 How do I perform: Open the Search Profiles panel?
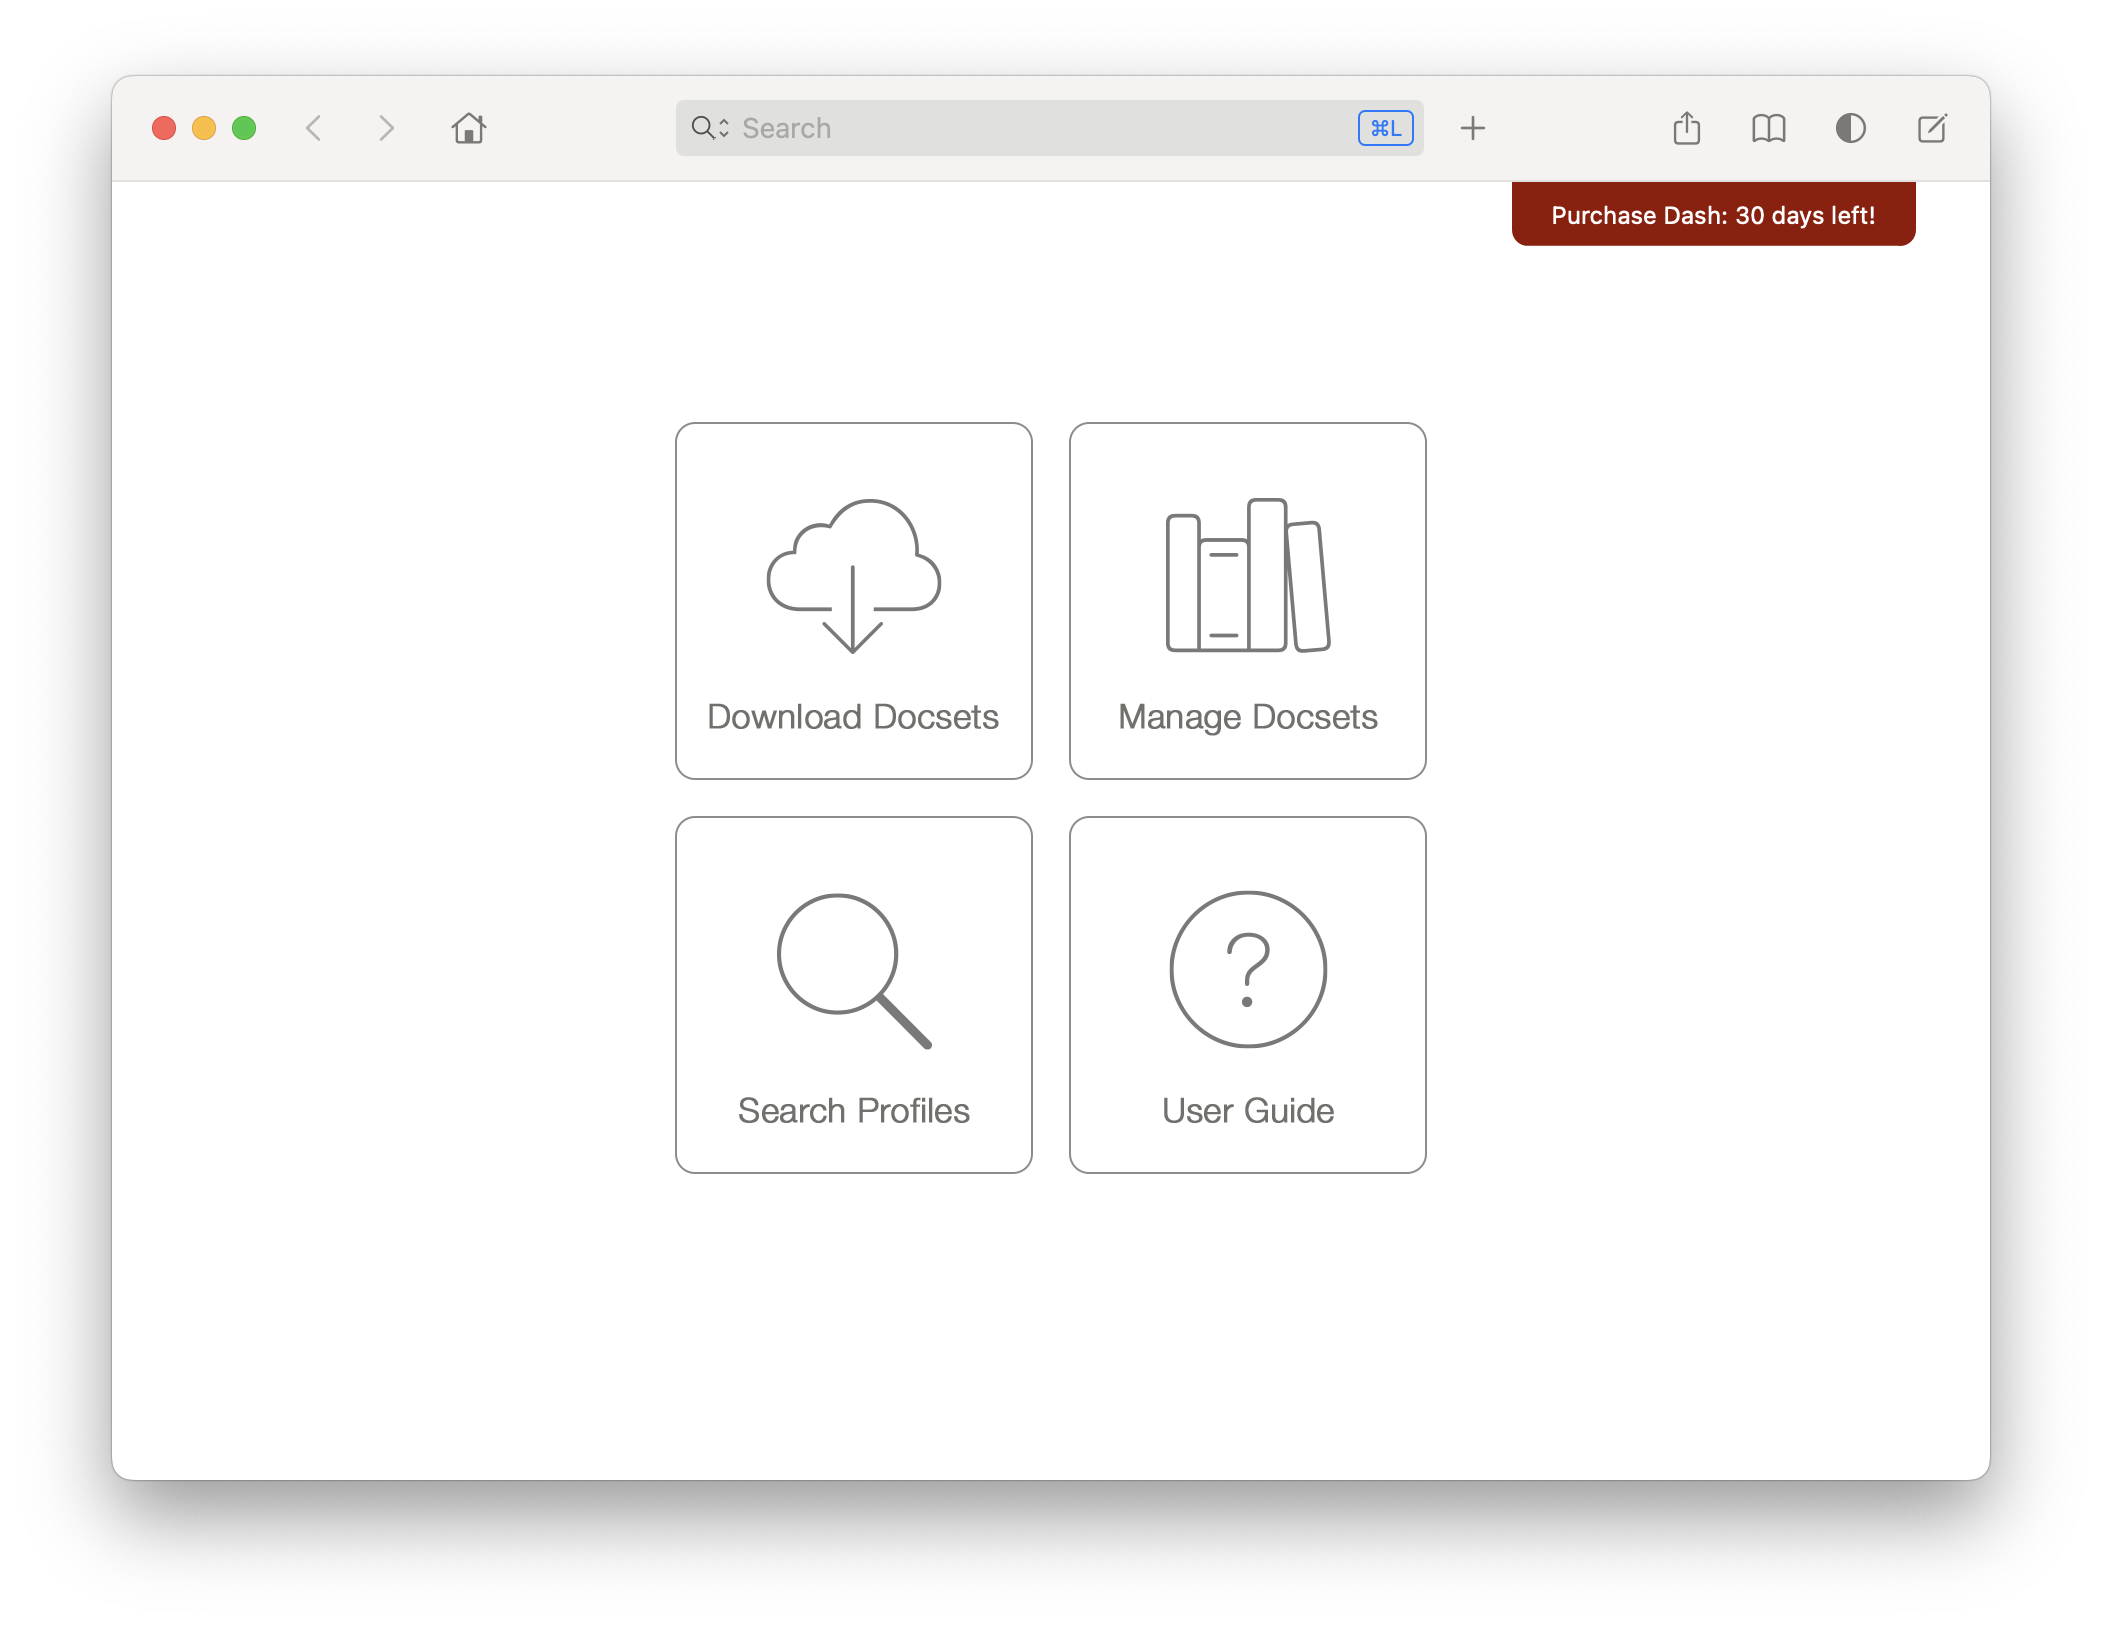click(x=853, y=995)
